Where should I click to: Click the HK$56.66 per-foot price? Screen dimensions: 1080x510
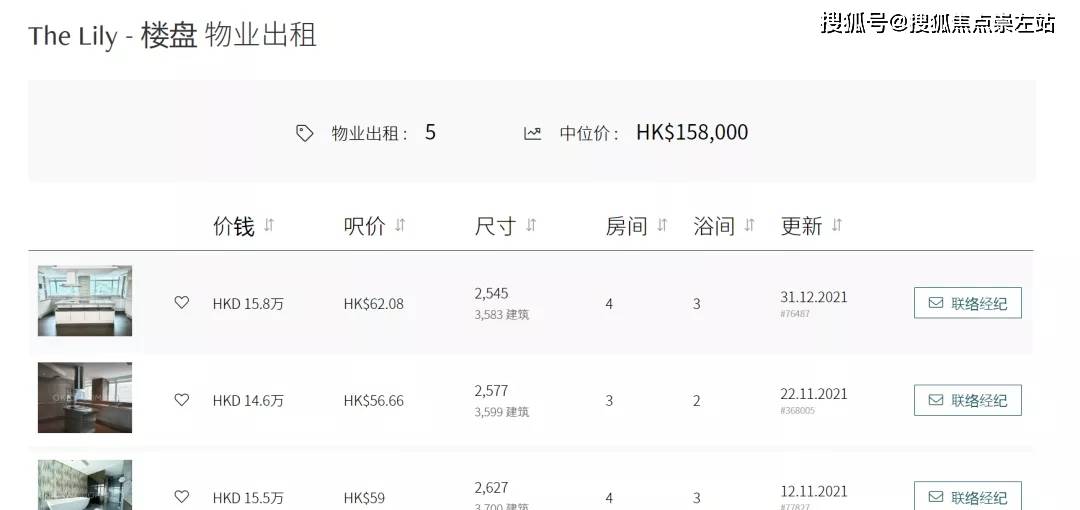(x=374, y=400)
